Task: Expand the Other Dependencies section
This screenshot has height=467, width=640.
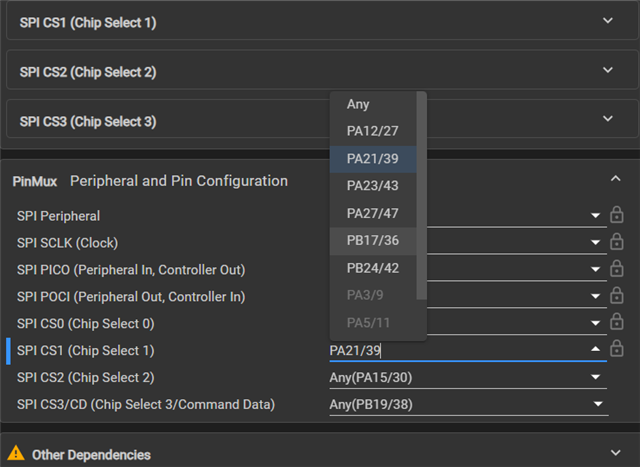Action: click(x=616, y=452)
